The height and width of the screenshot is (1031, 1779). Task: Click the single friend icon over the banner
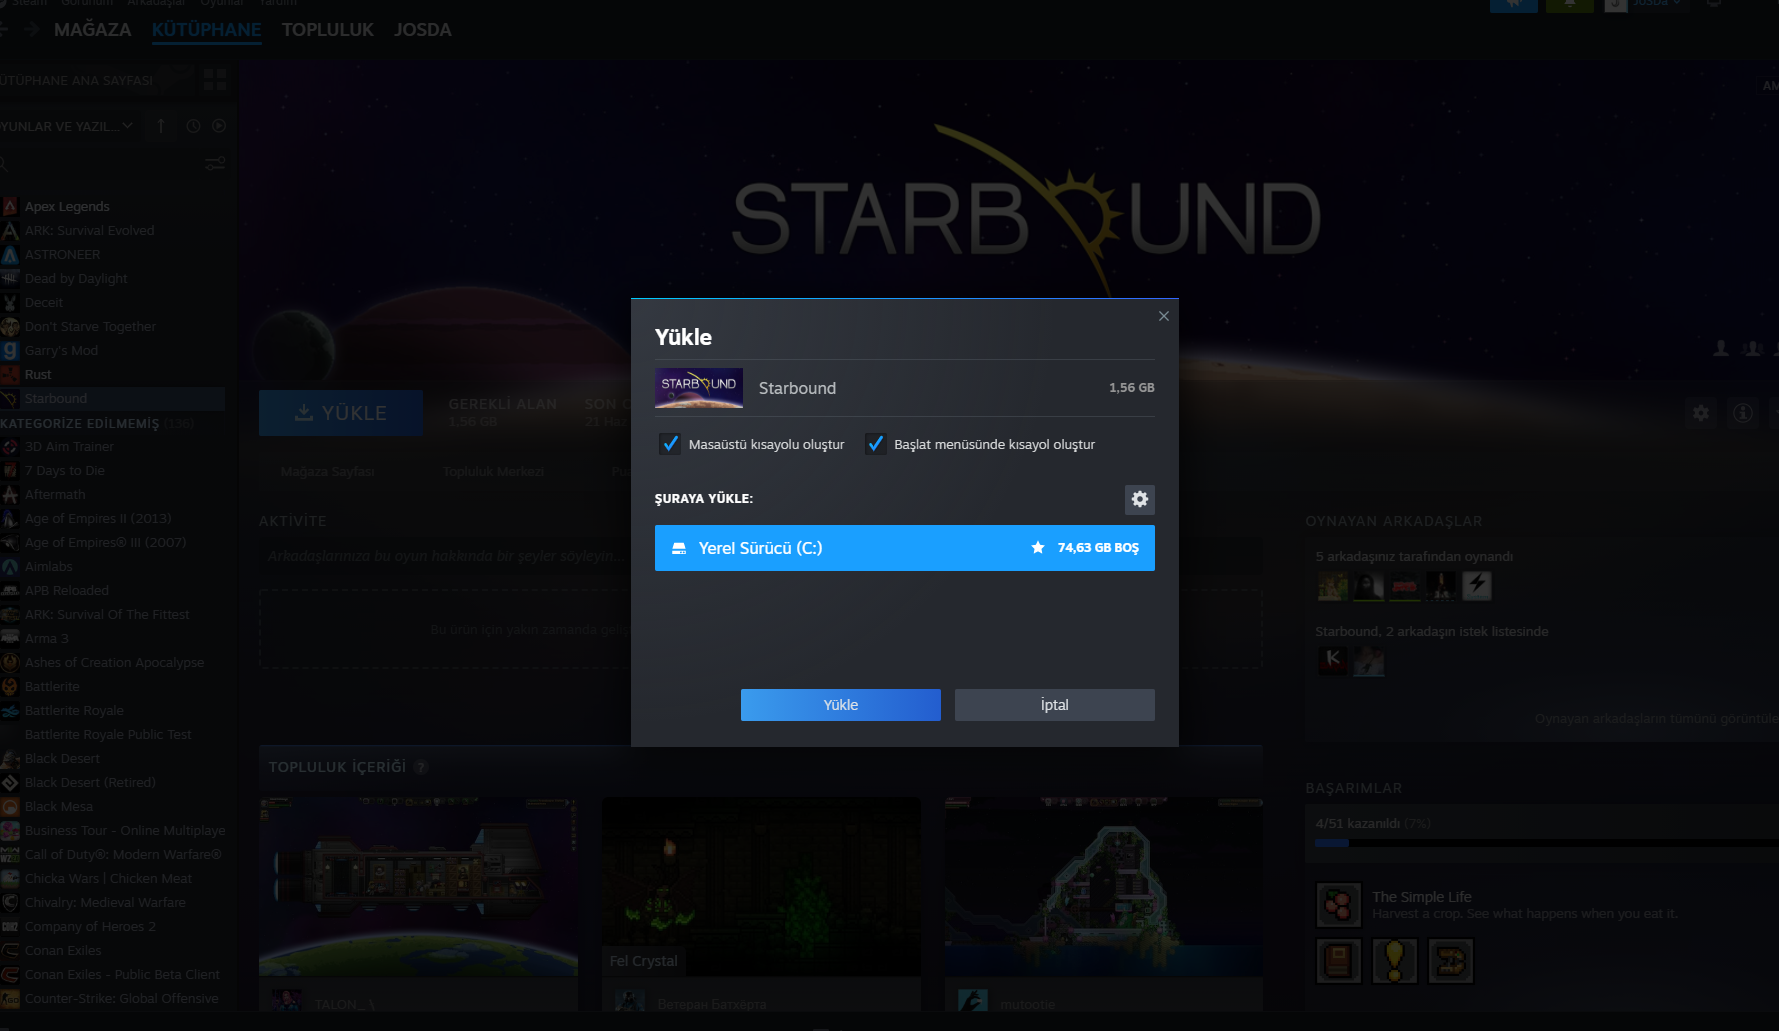coord(1721,348)
